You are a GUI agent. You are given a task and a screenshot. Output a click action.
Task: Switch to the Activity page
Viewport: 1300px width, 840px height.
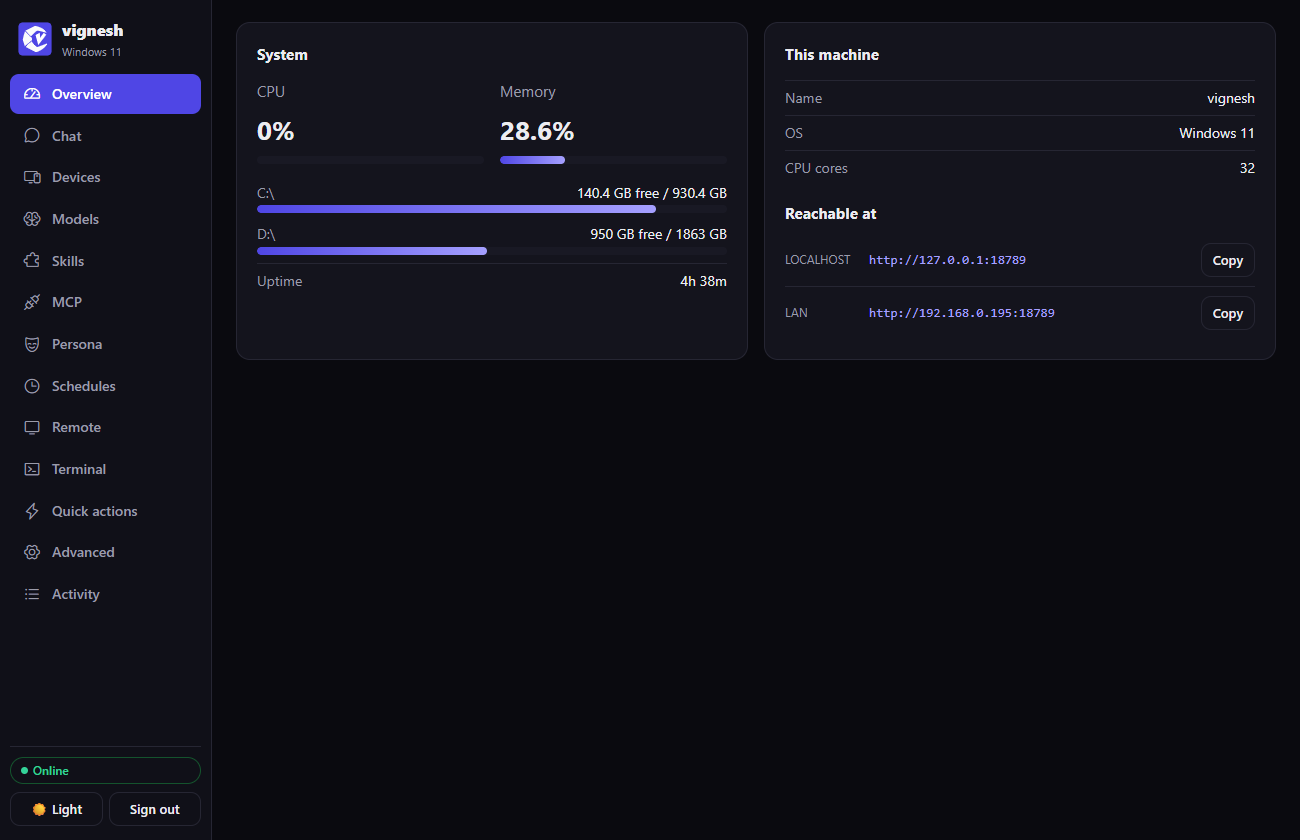105,594
